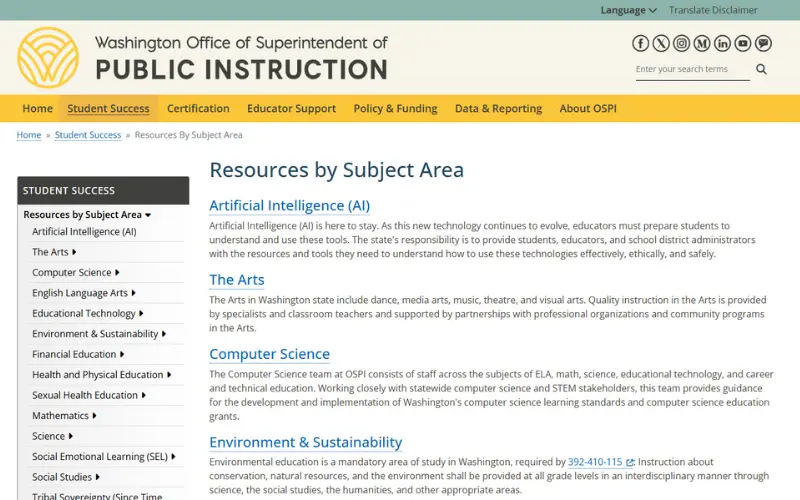The width and height of the screenshot is (800, 500).
Task: Open Artificial Intelligence (AI) heading link
Action: (289, 205)
